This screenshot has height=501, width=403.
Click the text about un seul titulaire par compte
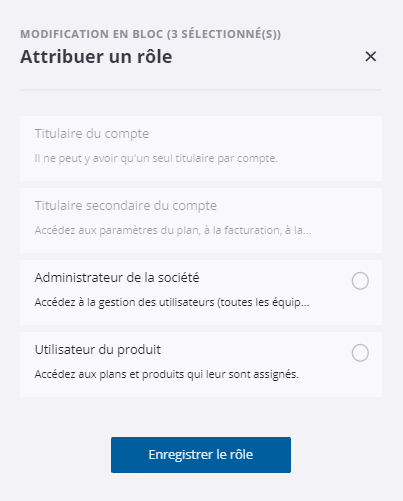point(156,158)
